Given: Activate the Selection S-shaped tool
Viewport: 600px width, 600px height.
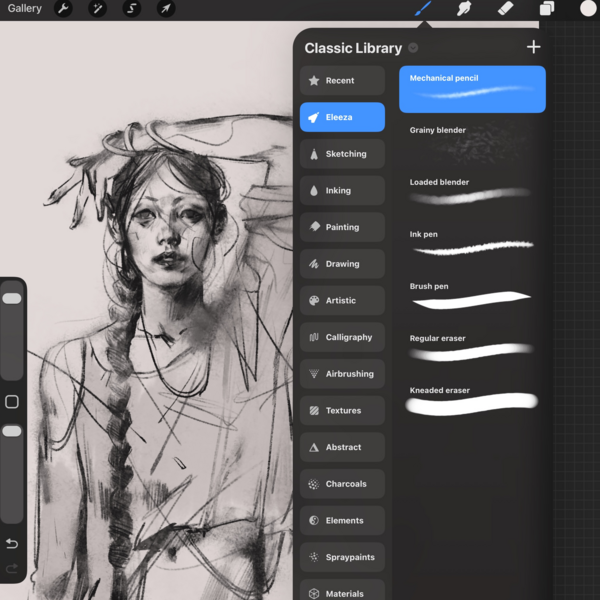Looking at the screenshot, I should click(x=132, y=8).
